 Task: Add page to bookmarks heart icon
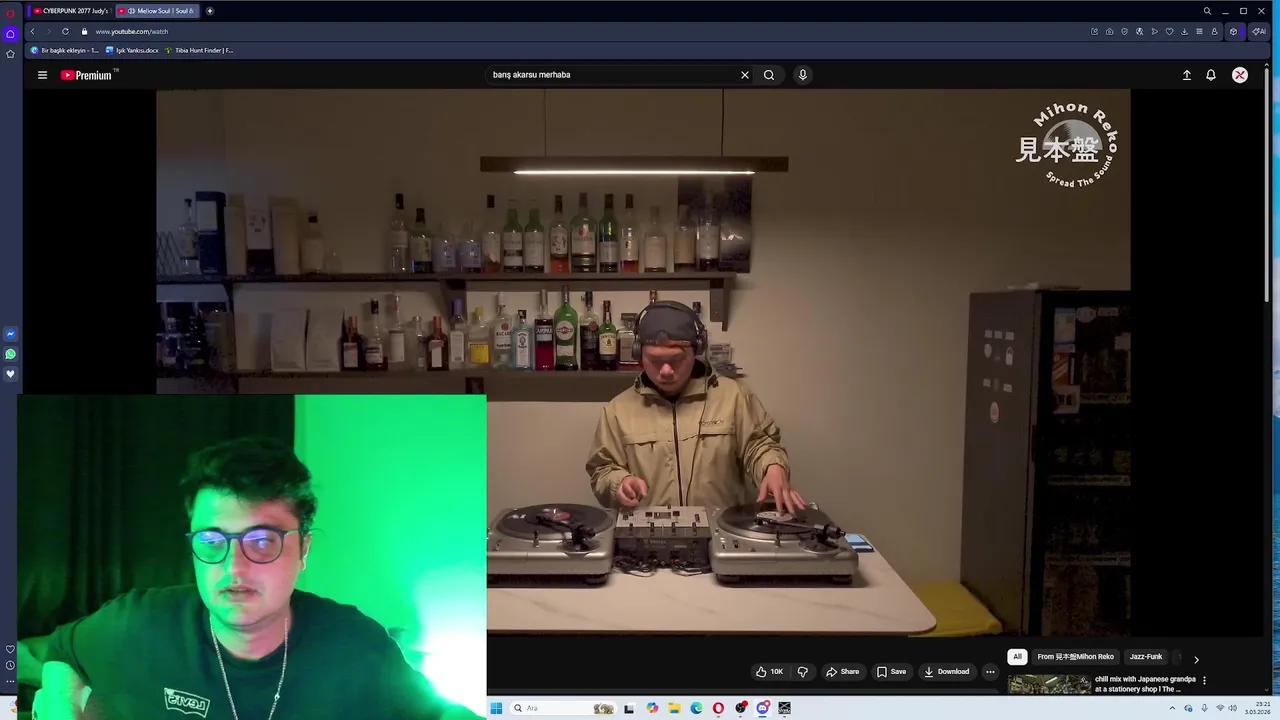pos(1169,31)
